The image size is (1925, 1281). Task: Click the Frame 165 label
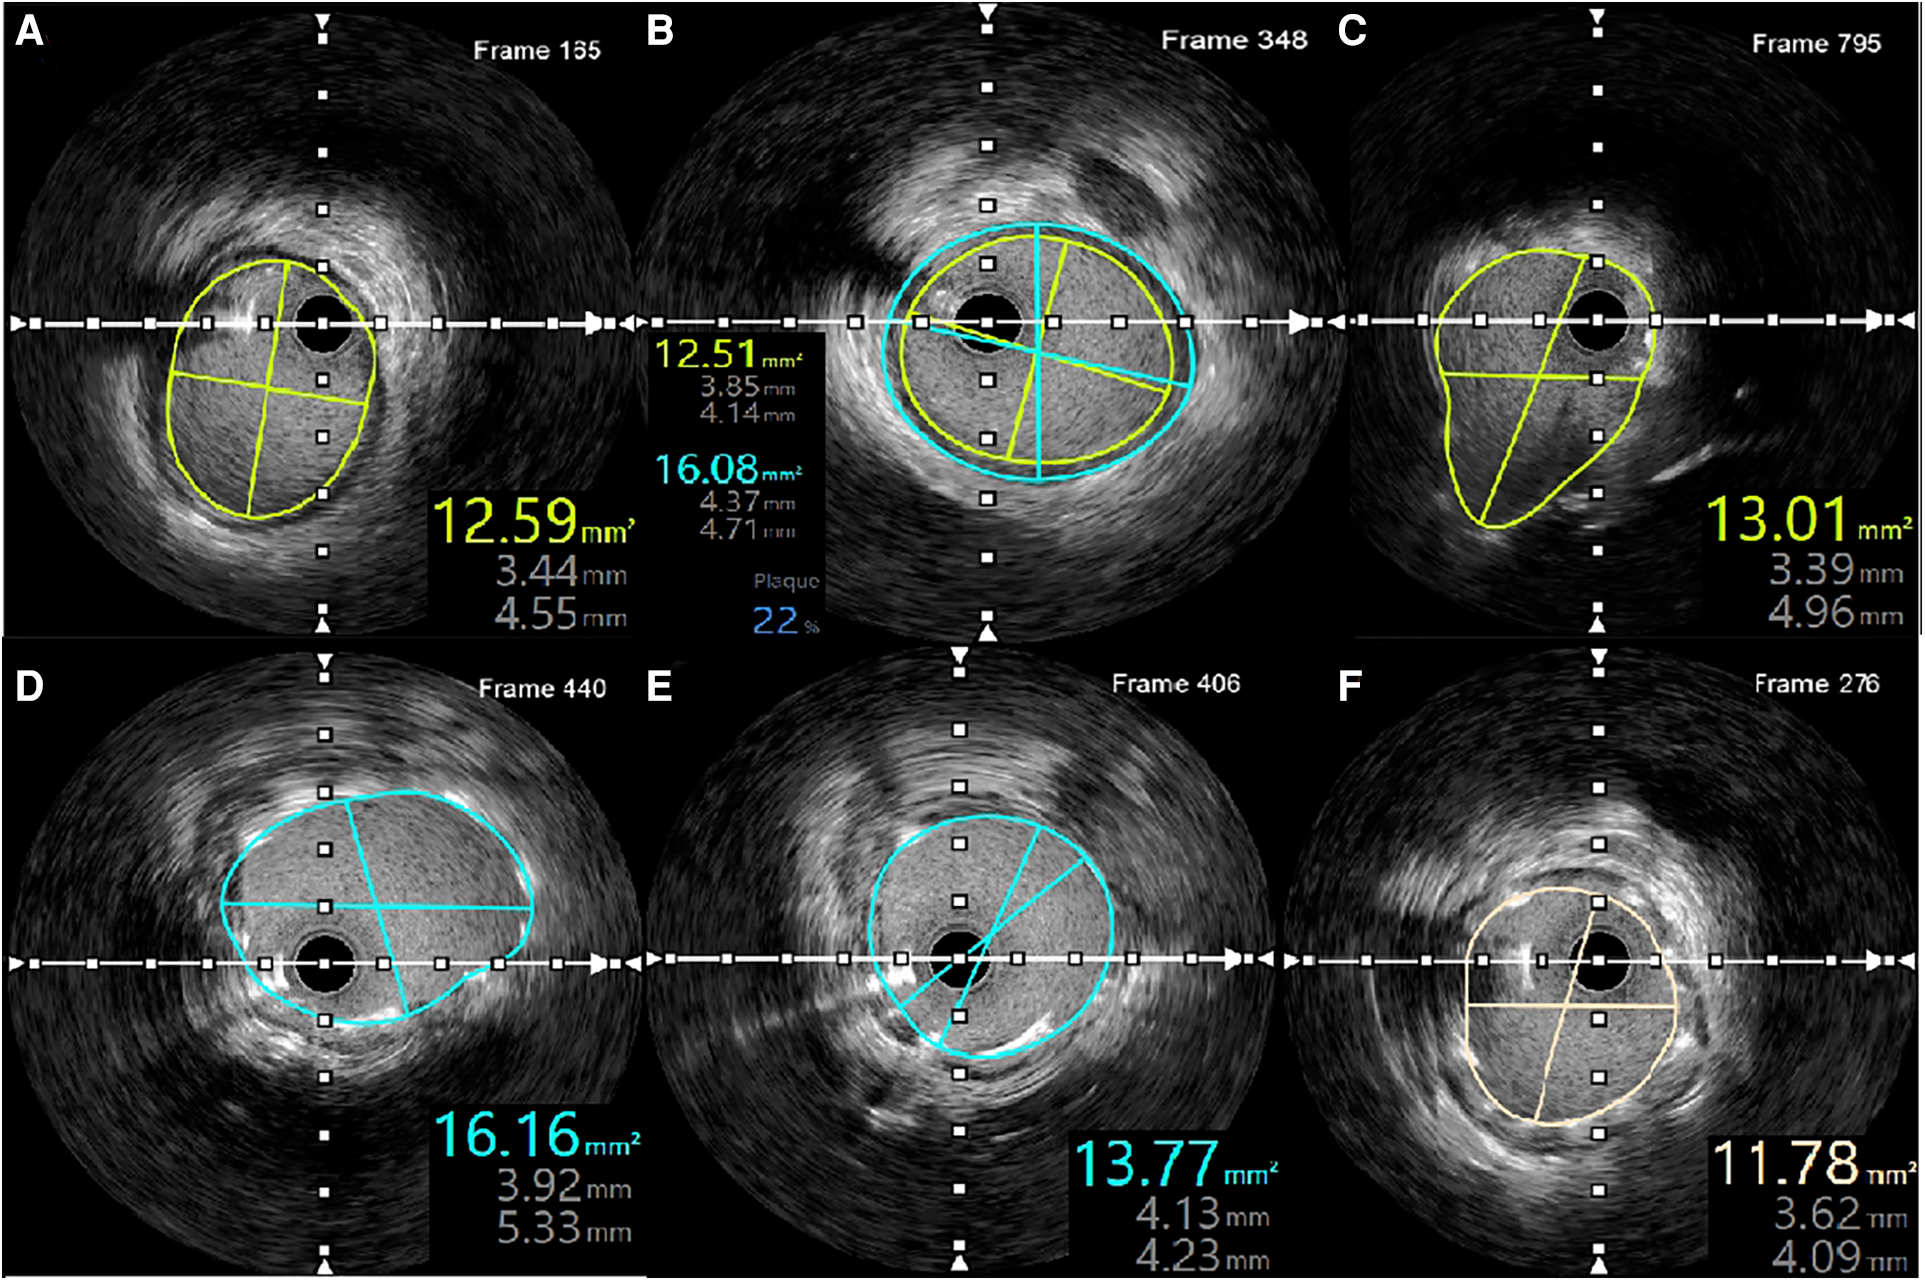point(536,50)
